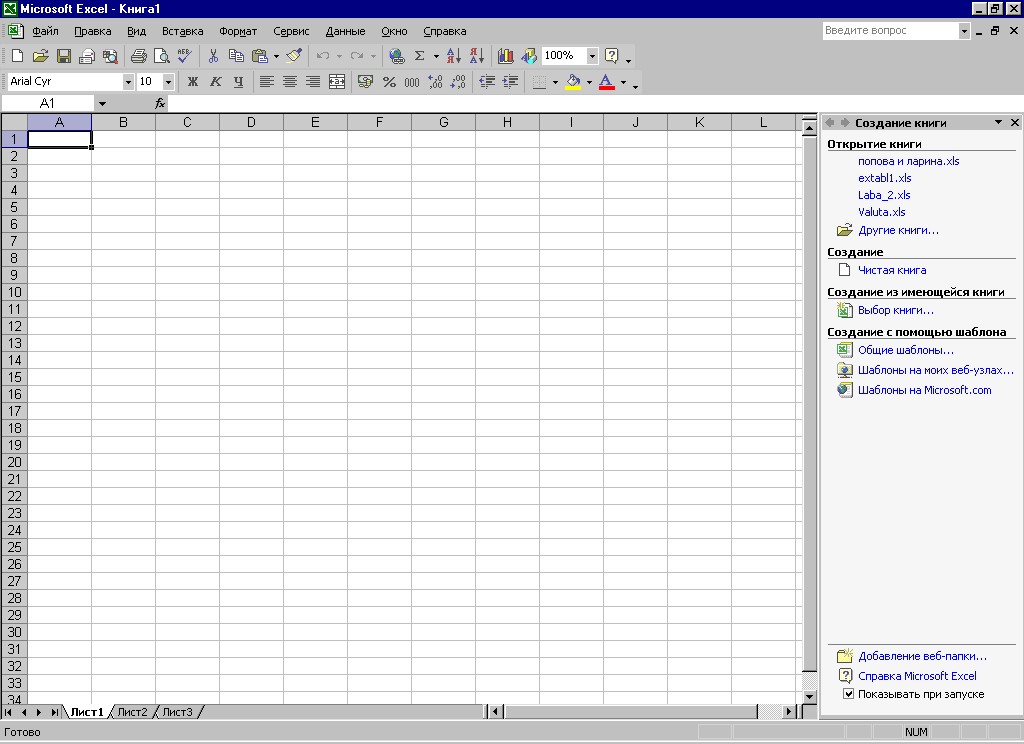Align text right icon
The height and width of the screenshot is (744, 1024).
(313, 82)
